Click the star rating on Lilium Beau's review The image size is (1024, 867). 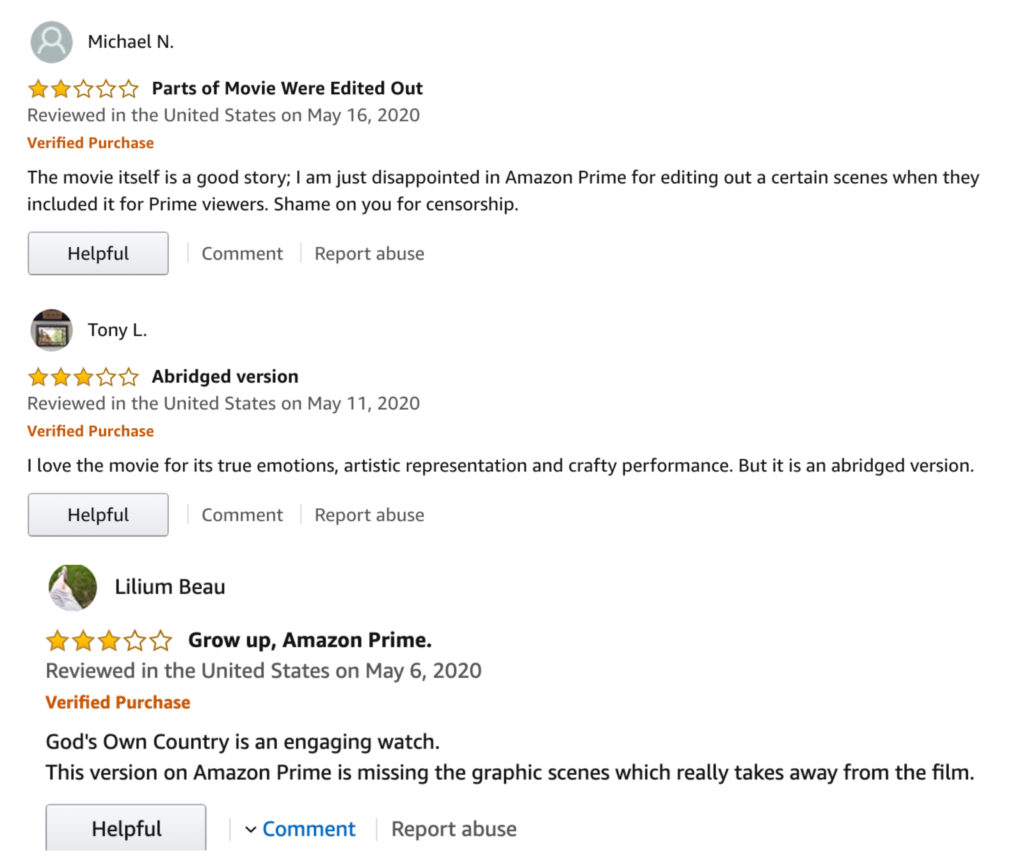[109, 640]
